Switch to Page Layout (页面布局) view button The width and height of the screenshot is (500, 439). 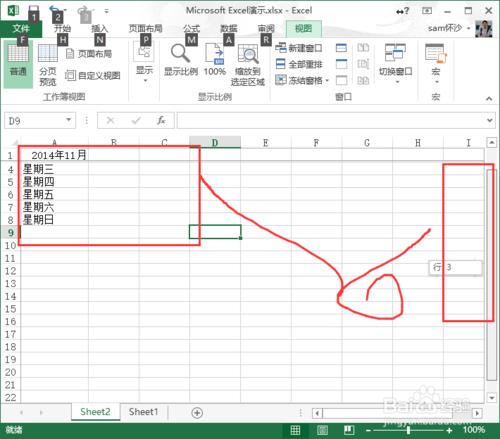89,54
